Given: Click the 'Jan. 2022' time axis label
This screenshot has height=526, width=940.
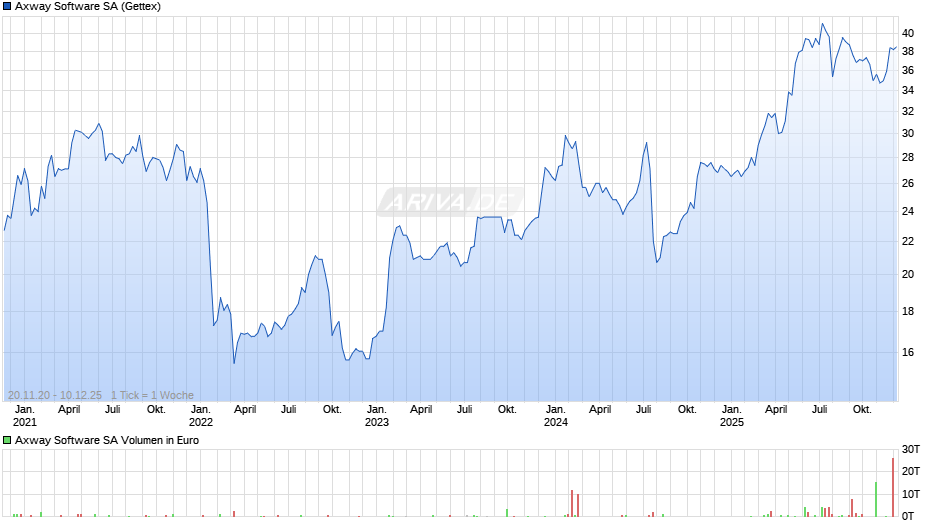Looking at the screenshot, I should [201, 416].
